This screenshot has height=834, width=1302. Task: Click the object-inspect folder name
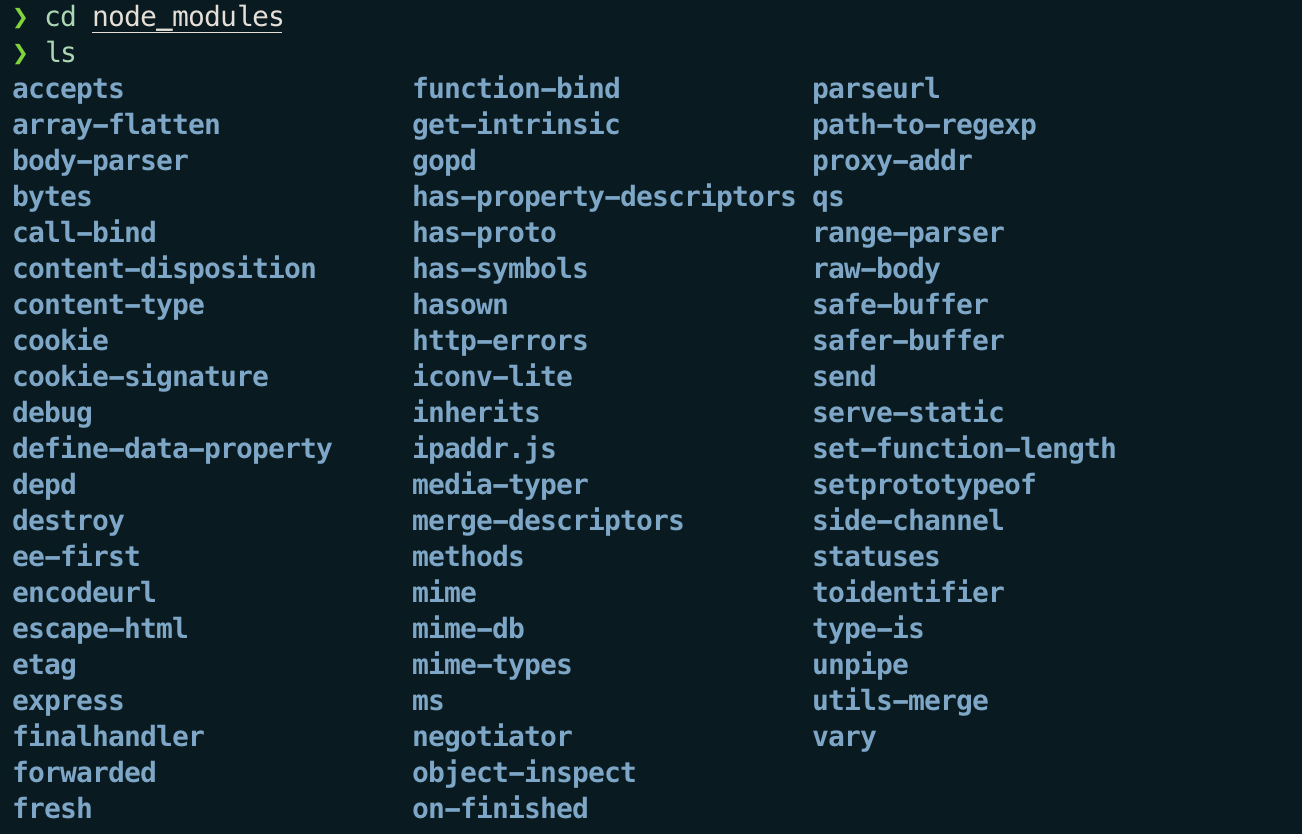[x=524, y=773]
